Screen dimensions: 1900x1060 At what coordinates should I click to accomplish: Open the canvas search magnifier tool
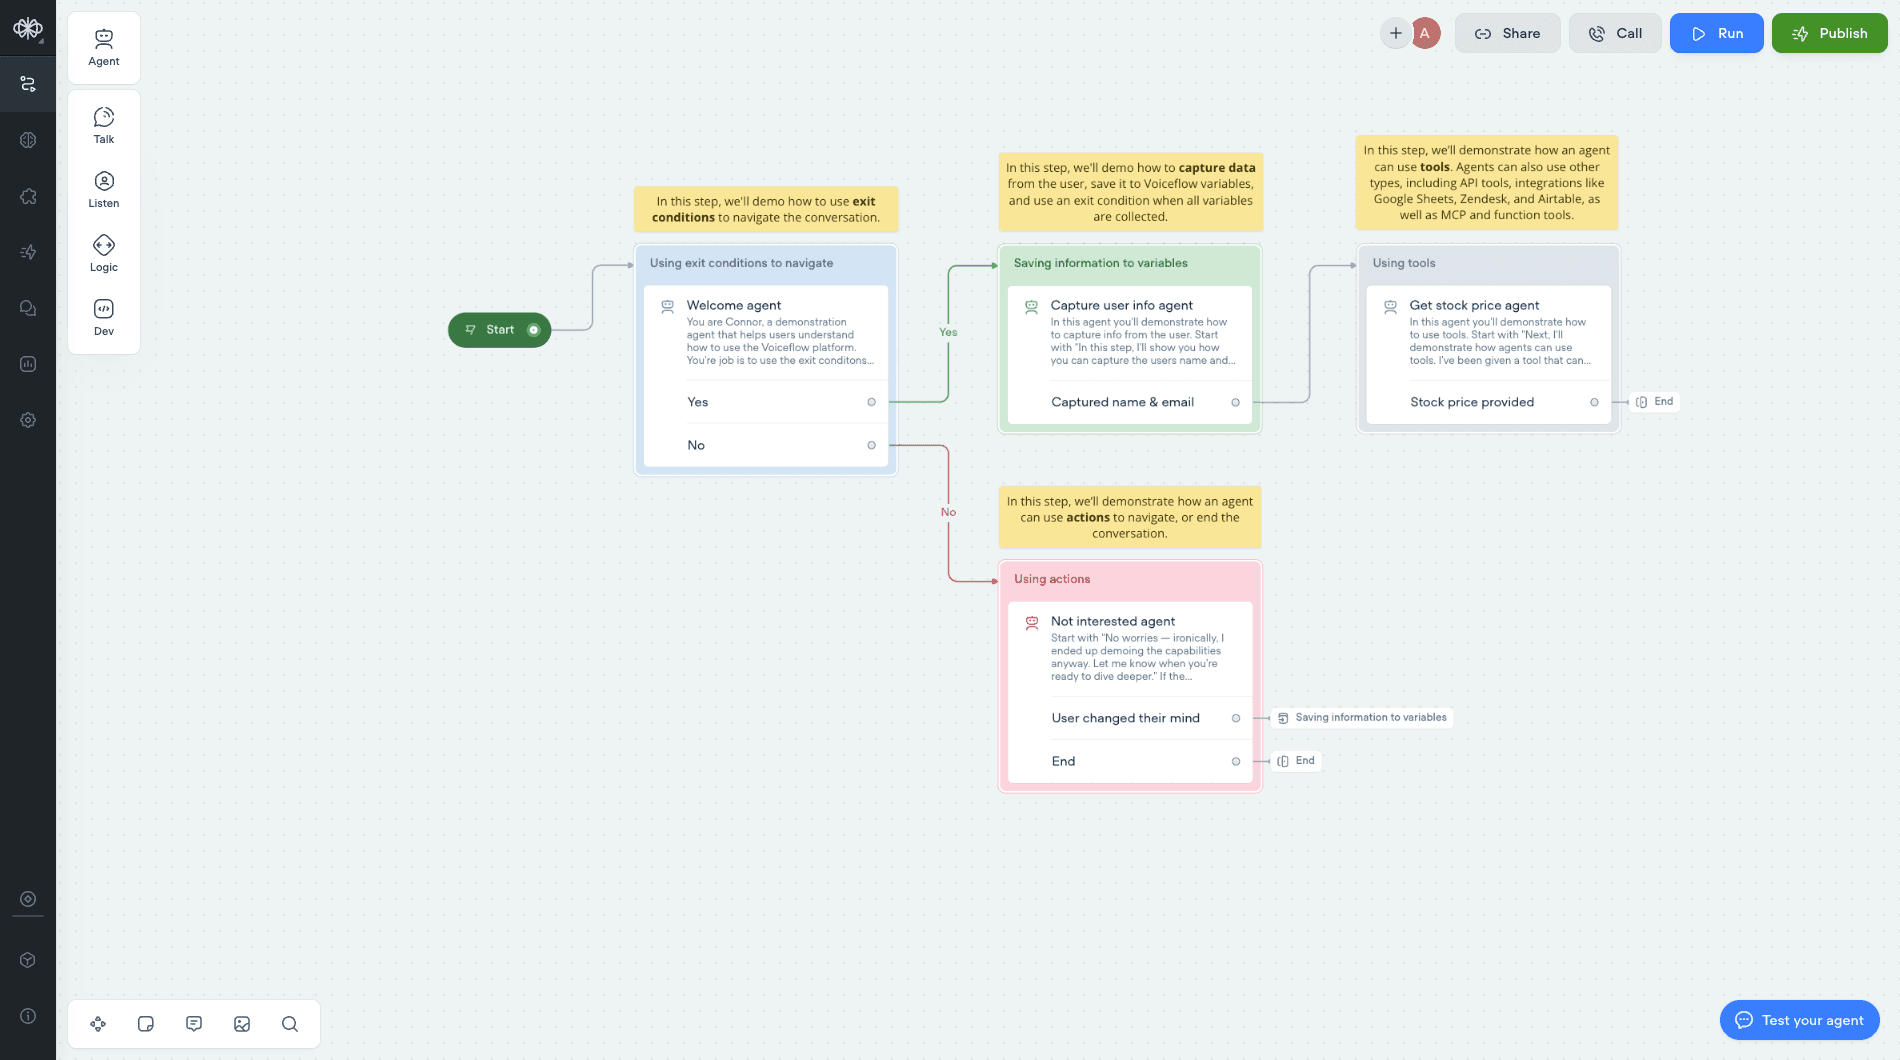(x=290, y=1024)
